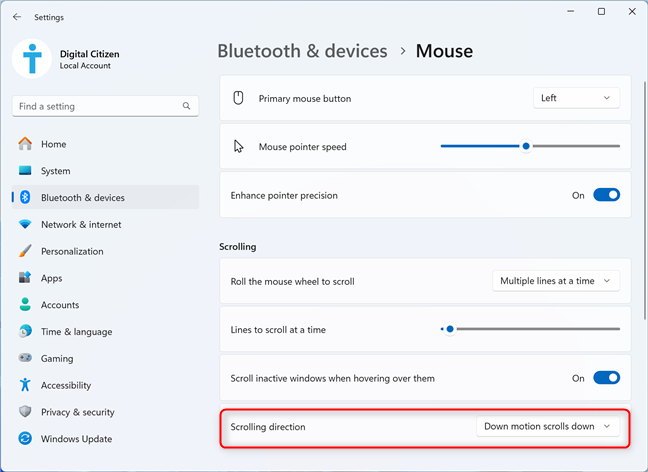The height and width of the screenshot is (472, 648).
Task: Click the Digital Citizen account avatar
Action: click(32, 59)
